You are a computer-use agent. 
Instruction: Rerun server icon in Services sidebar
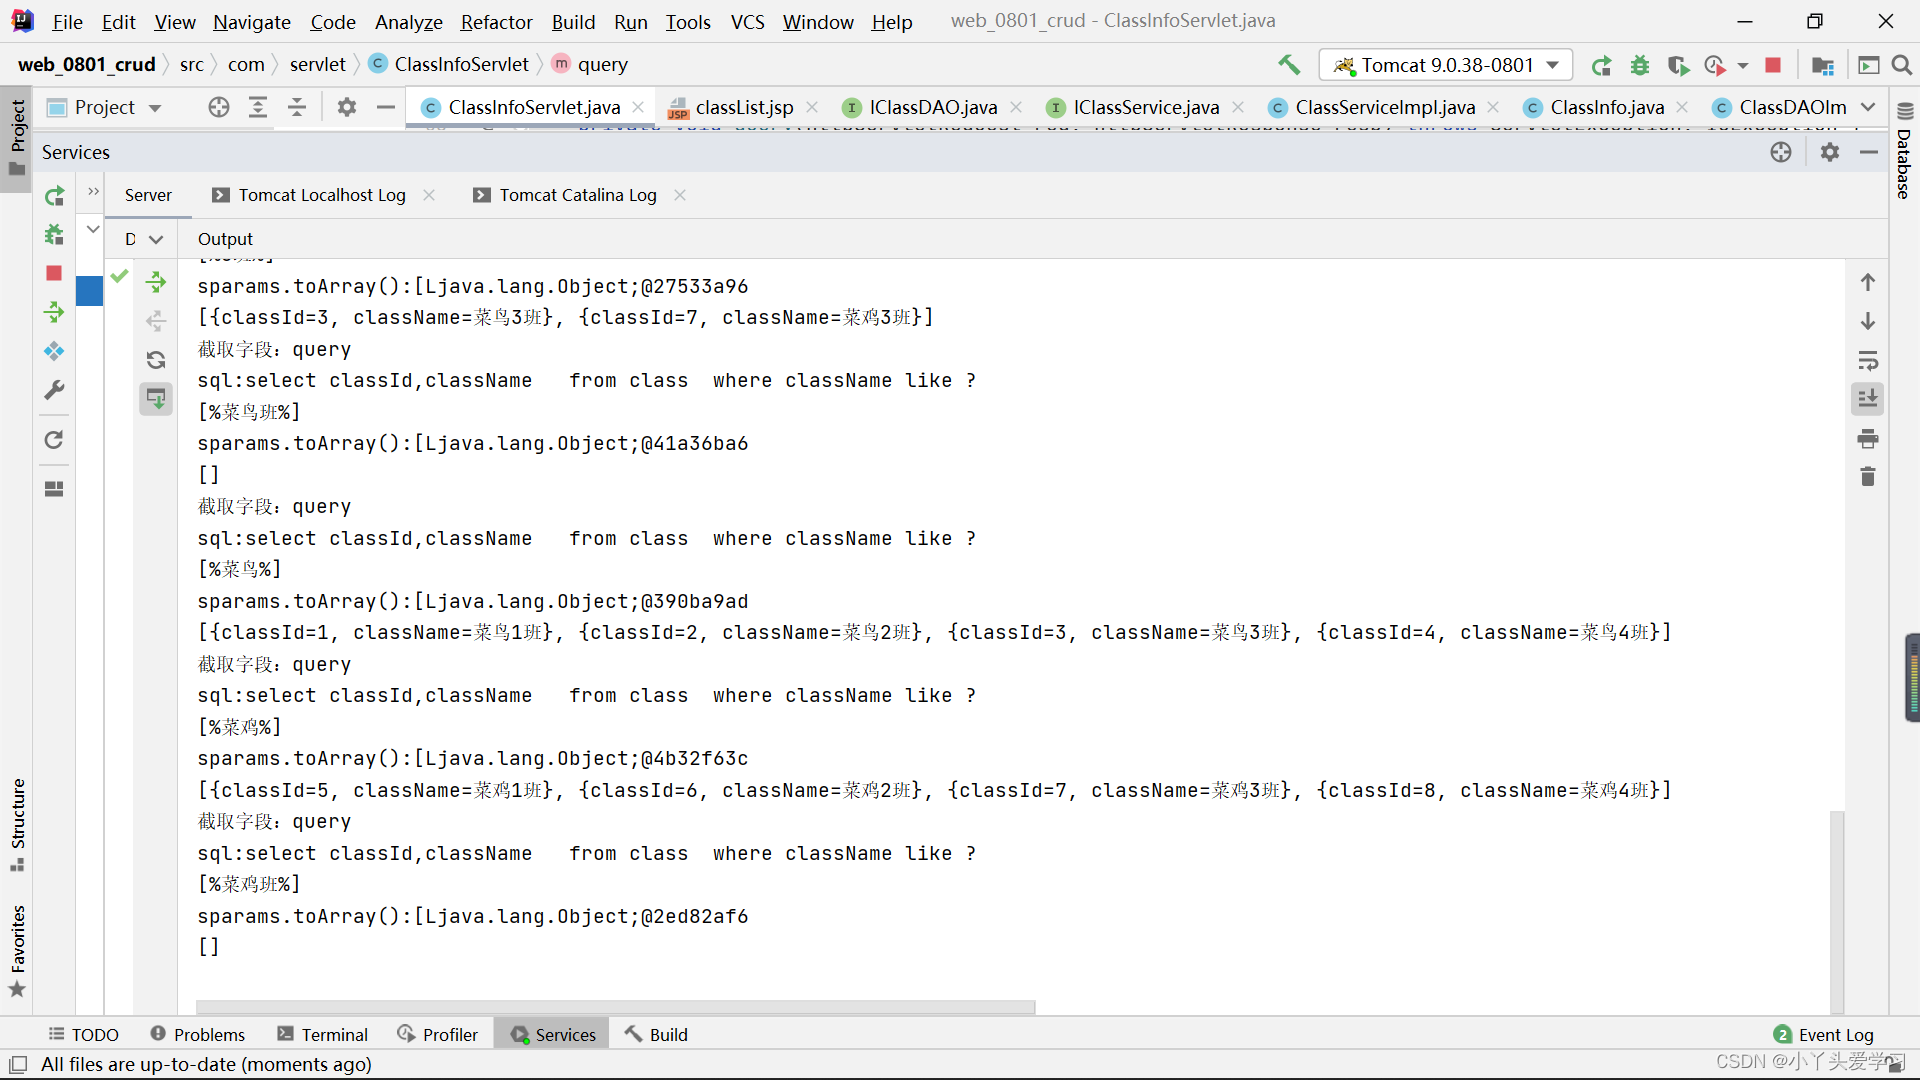pos(54,196)
